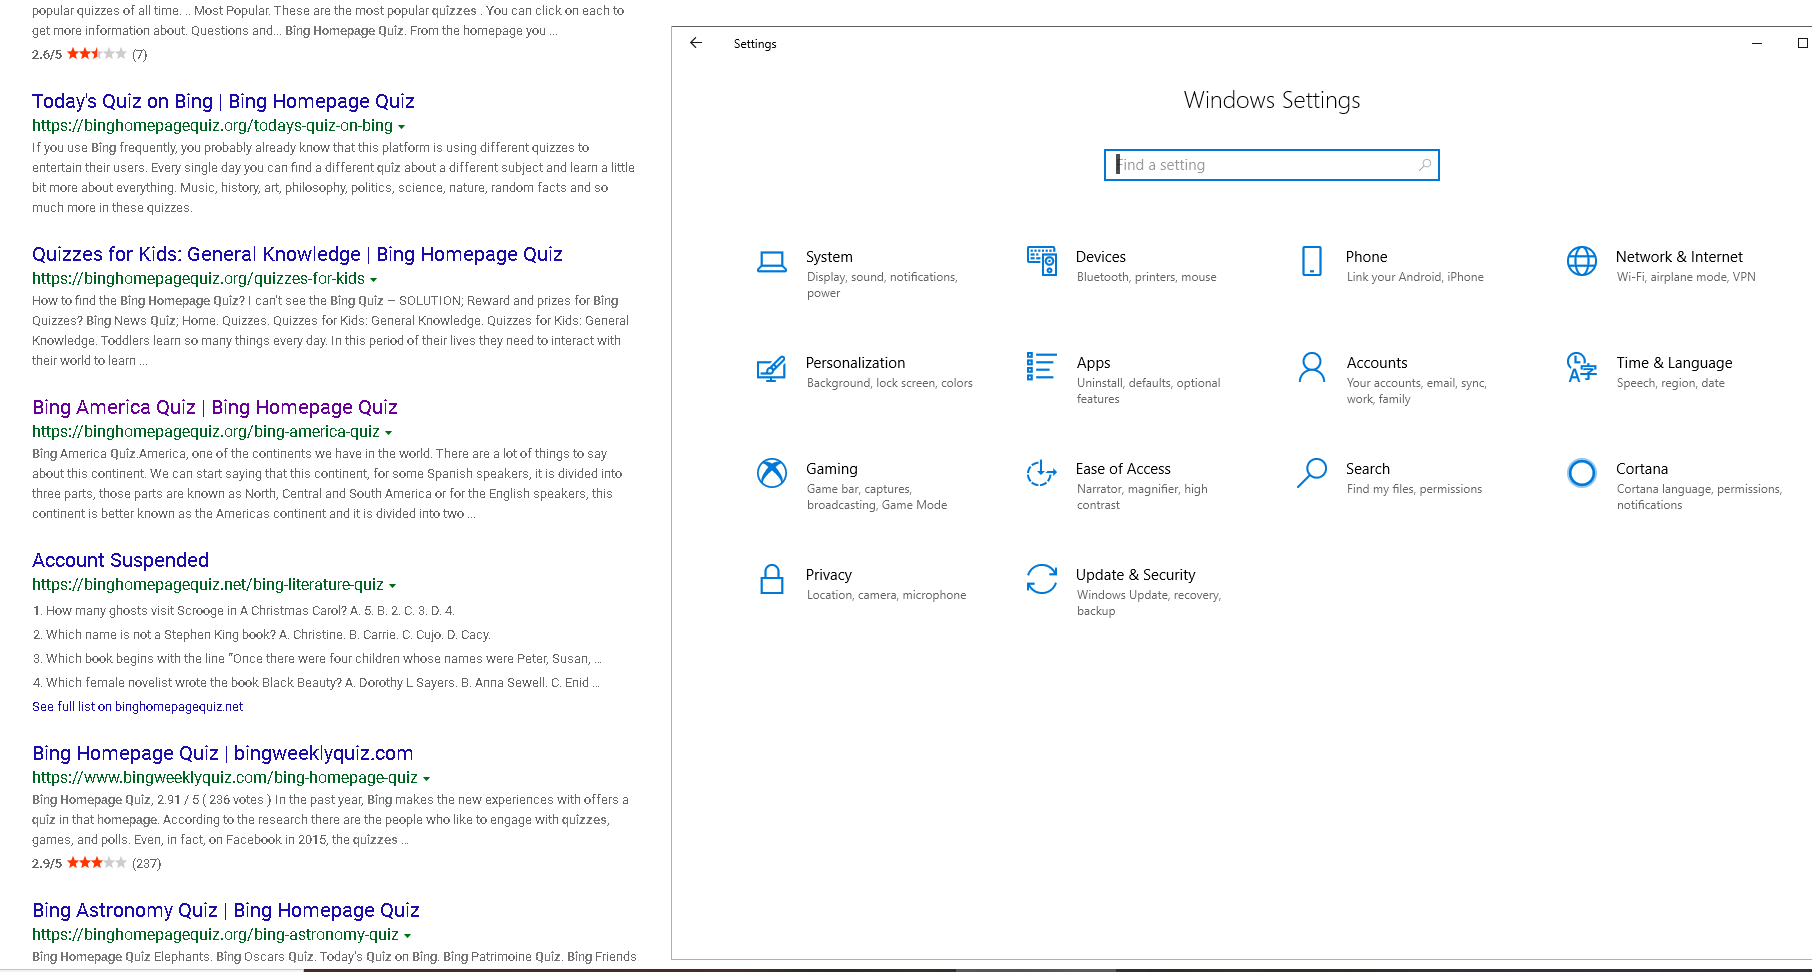Open the Time & Language icon
Image resolution: width=1812 pixels, height=972 pixels.
[x=1581, y=367]
